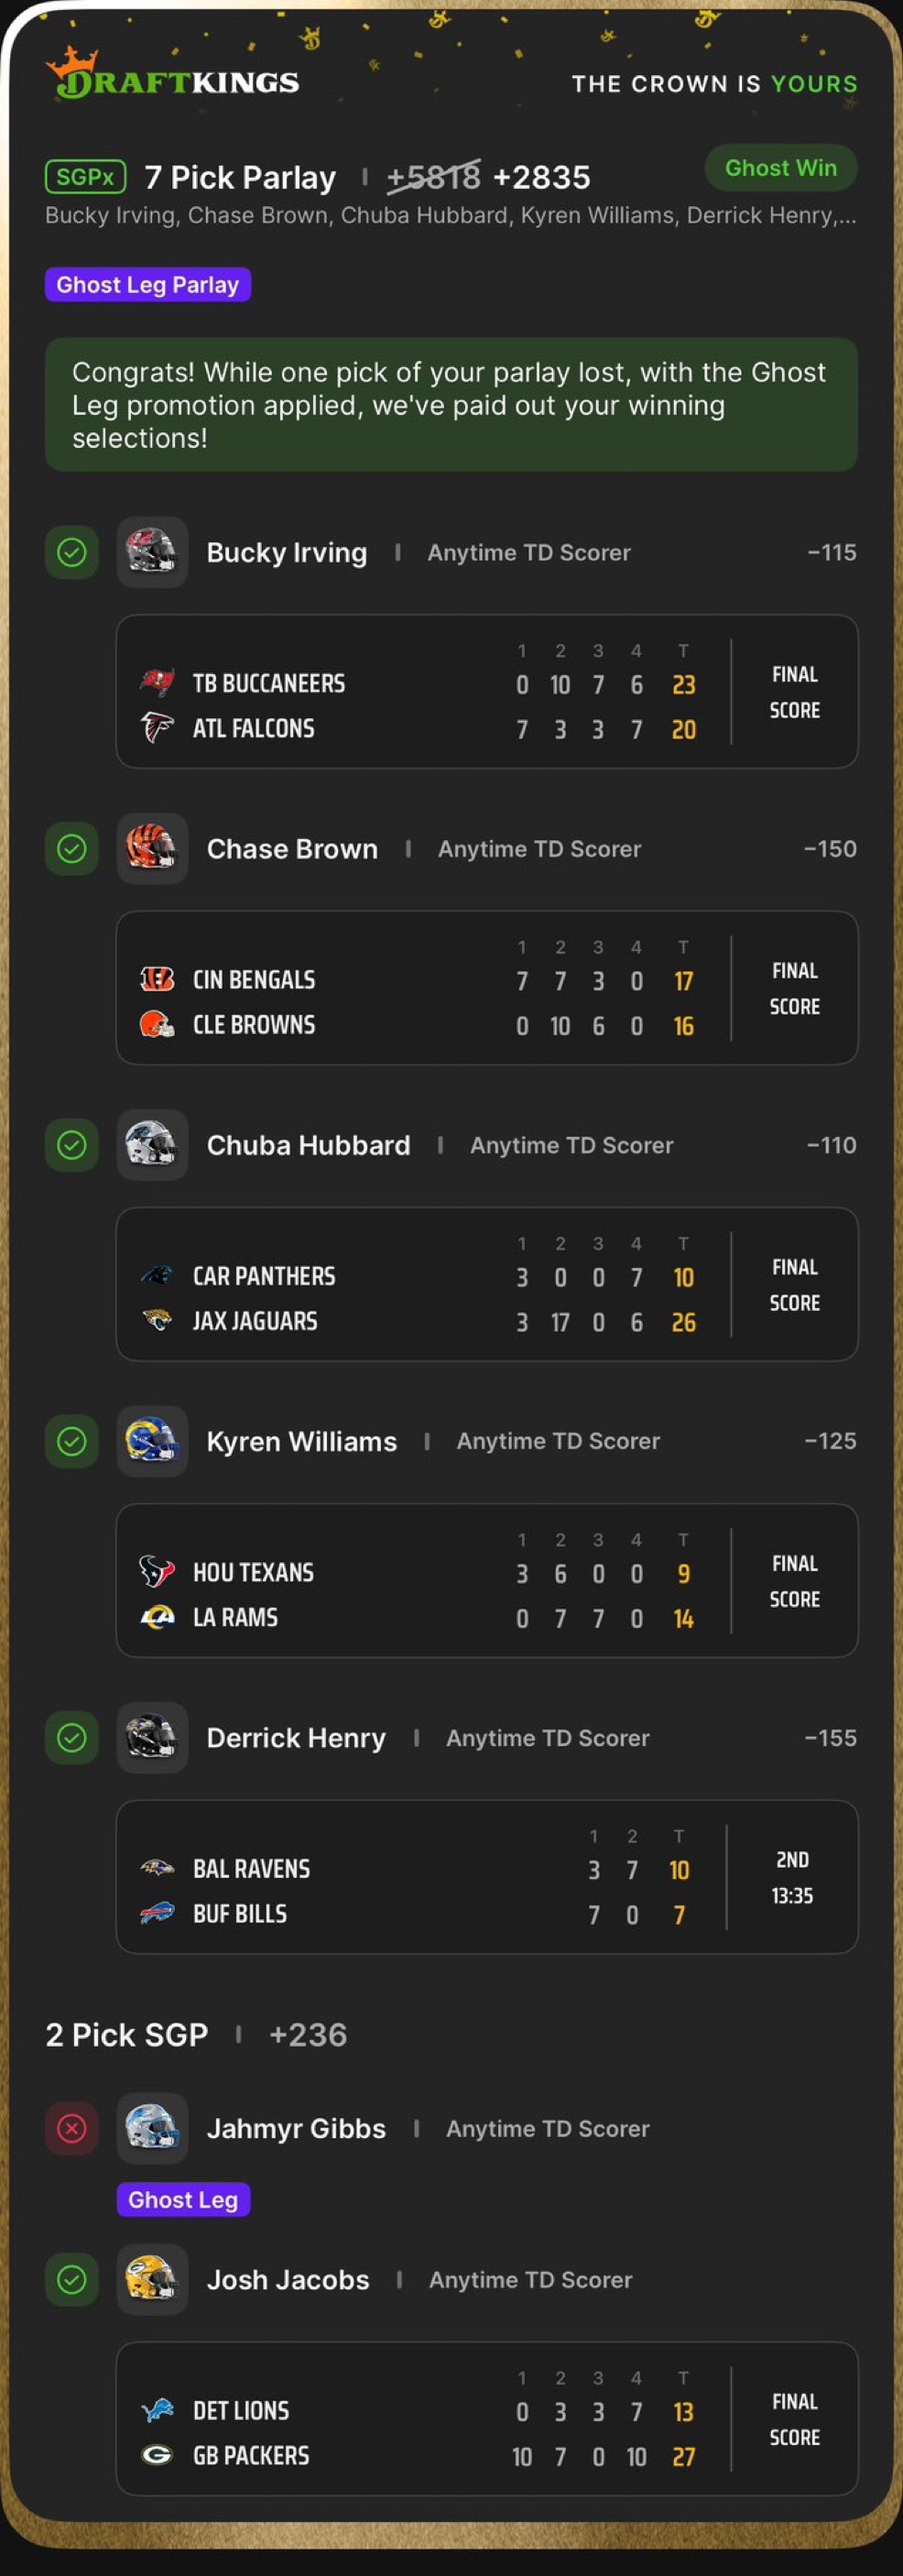Click the Ghost Win status badge
Screen dimensions: 903x2576
pyautogui.click(x=781, y=168)
